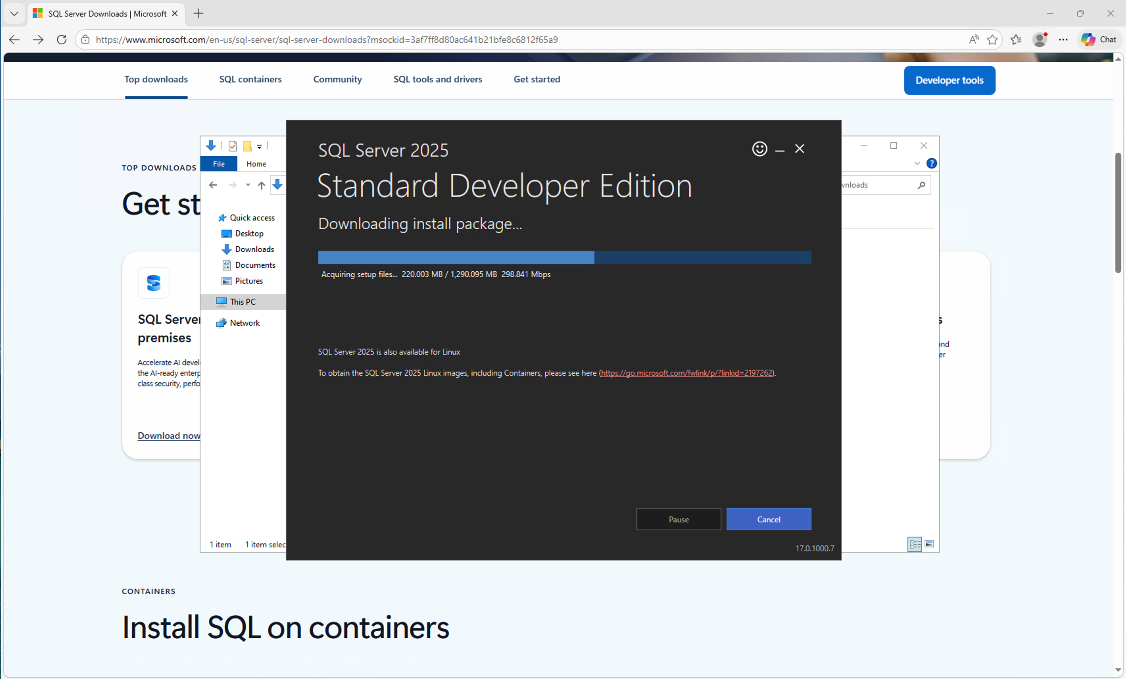Click the new folder quick-access icon
The width and height of the screenshot is (1126, 679).
[x=247, y=146]
